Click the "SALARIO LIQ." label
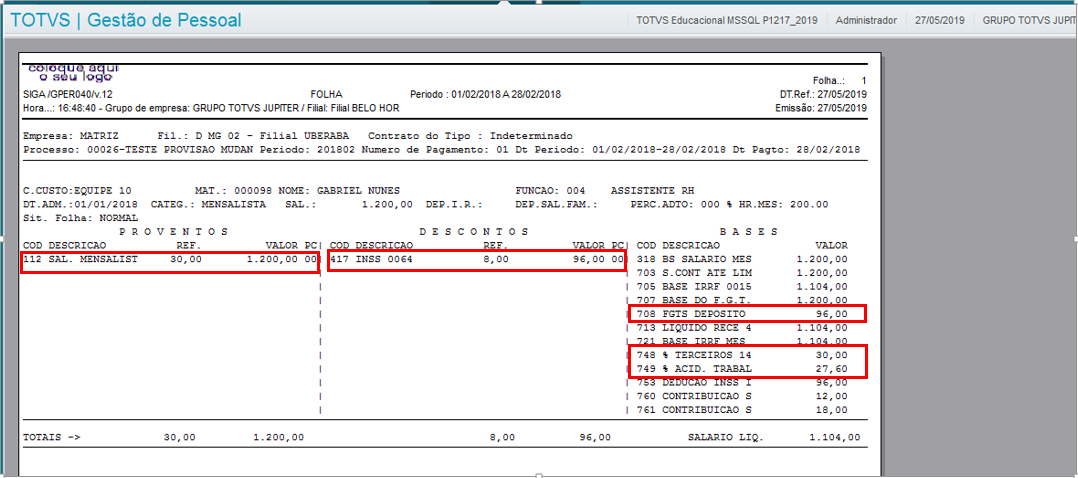The width and height of the screenshot is (1078, 478). [x=725, y=437]
